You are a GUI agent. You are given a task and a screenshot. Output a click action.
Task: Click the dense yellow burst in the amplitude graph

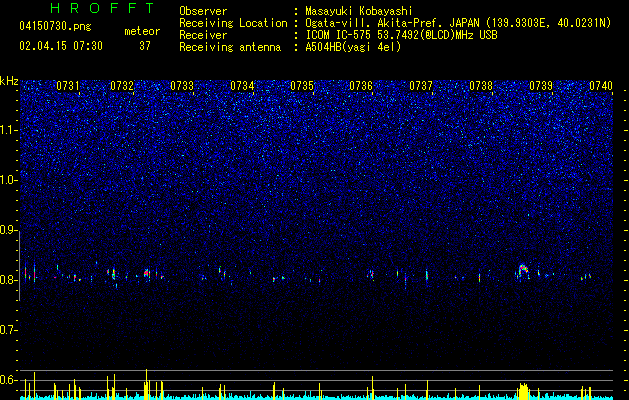523,391
